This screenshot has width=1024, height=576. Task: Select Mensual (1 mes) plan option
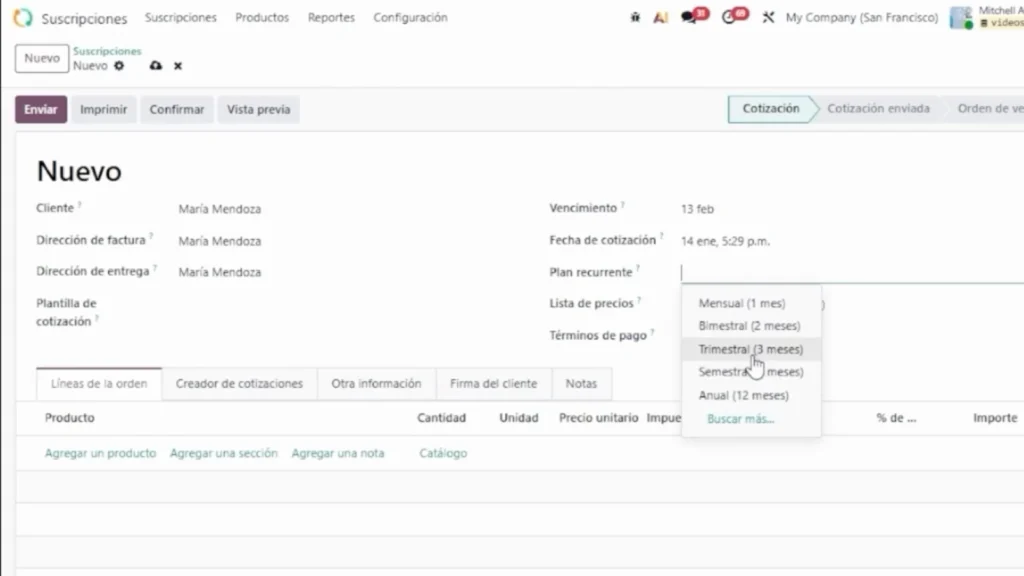point(742,303)
